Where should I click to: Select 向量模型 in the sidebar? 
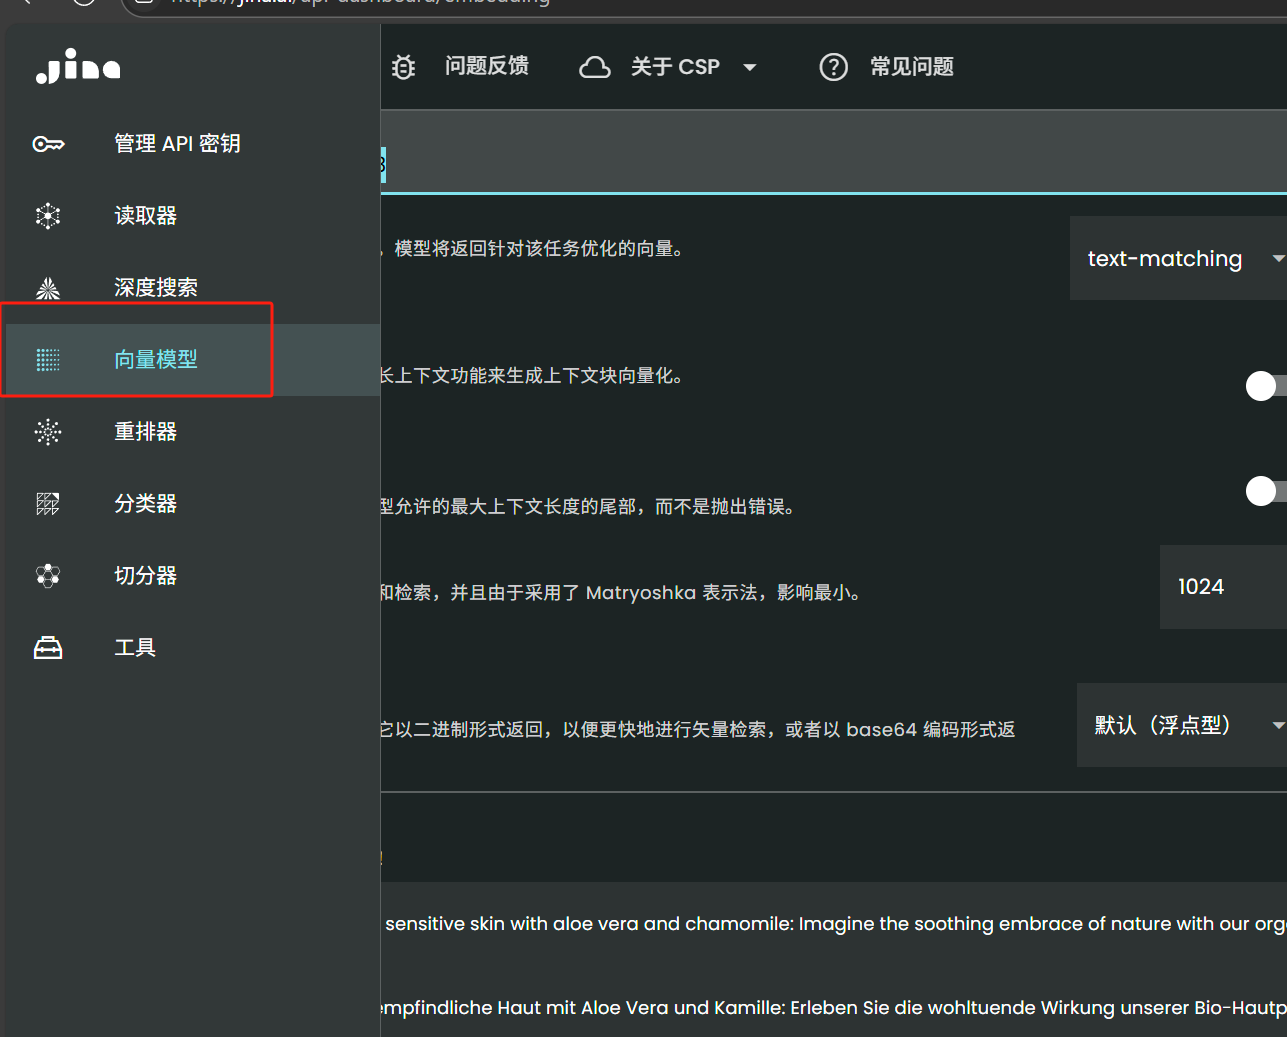click(156, 360)
